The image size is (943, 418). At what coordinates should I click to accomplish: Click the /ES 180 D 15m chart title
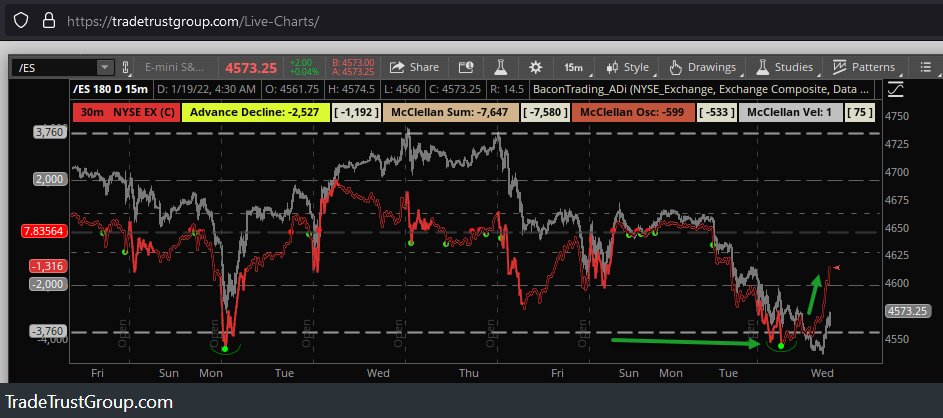pos(110,90)
